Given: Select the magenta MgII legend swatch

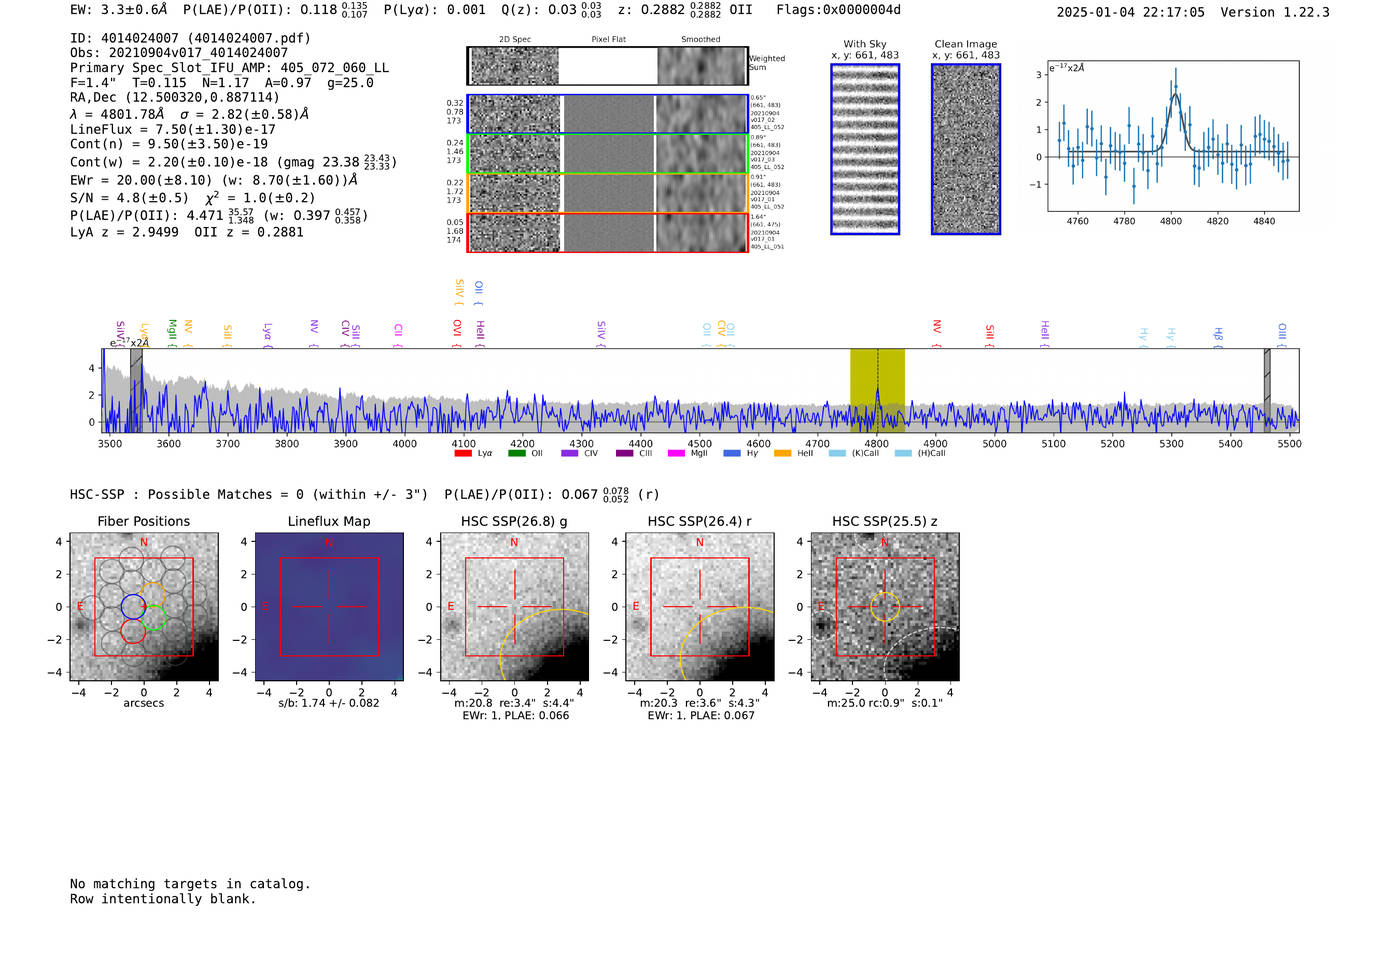Looking at the screenshot, I should (x=677, y=454).
